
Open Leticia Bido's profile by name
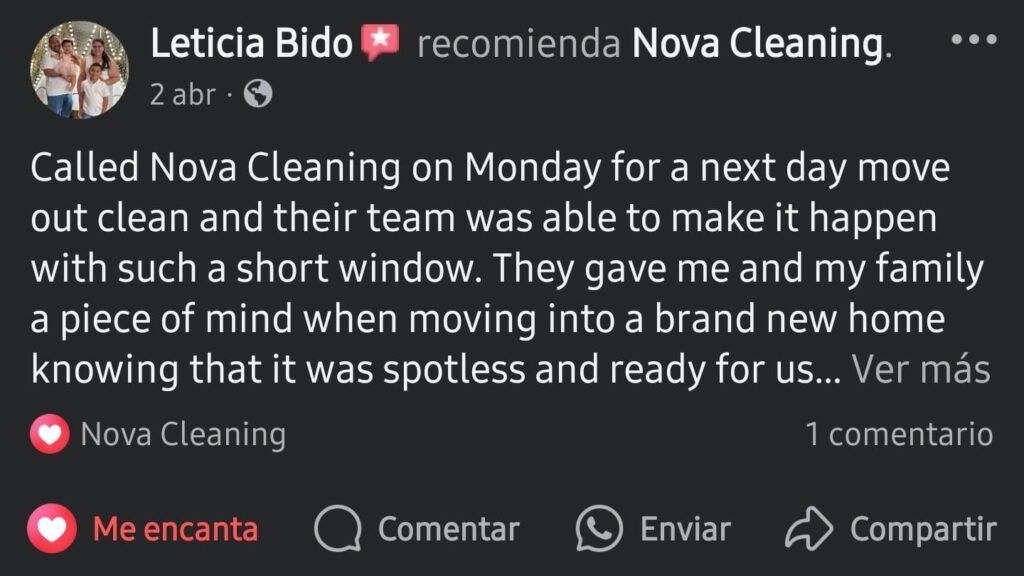click(251, 44)
